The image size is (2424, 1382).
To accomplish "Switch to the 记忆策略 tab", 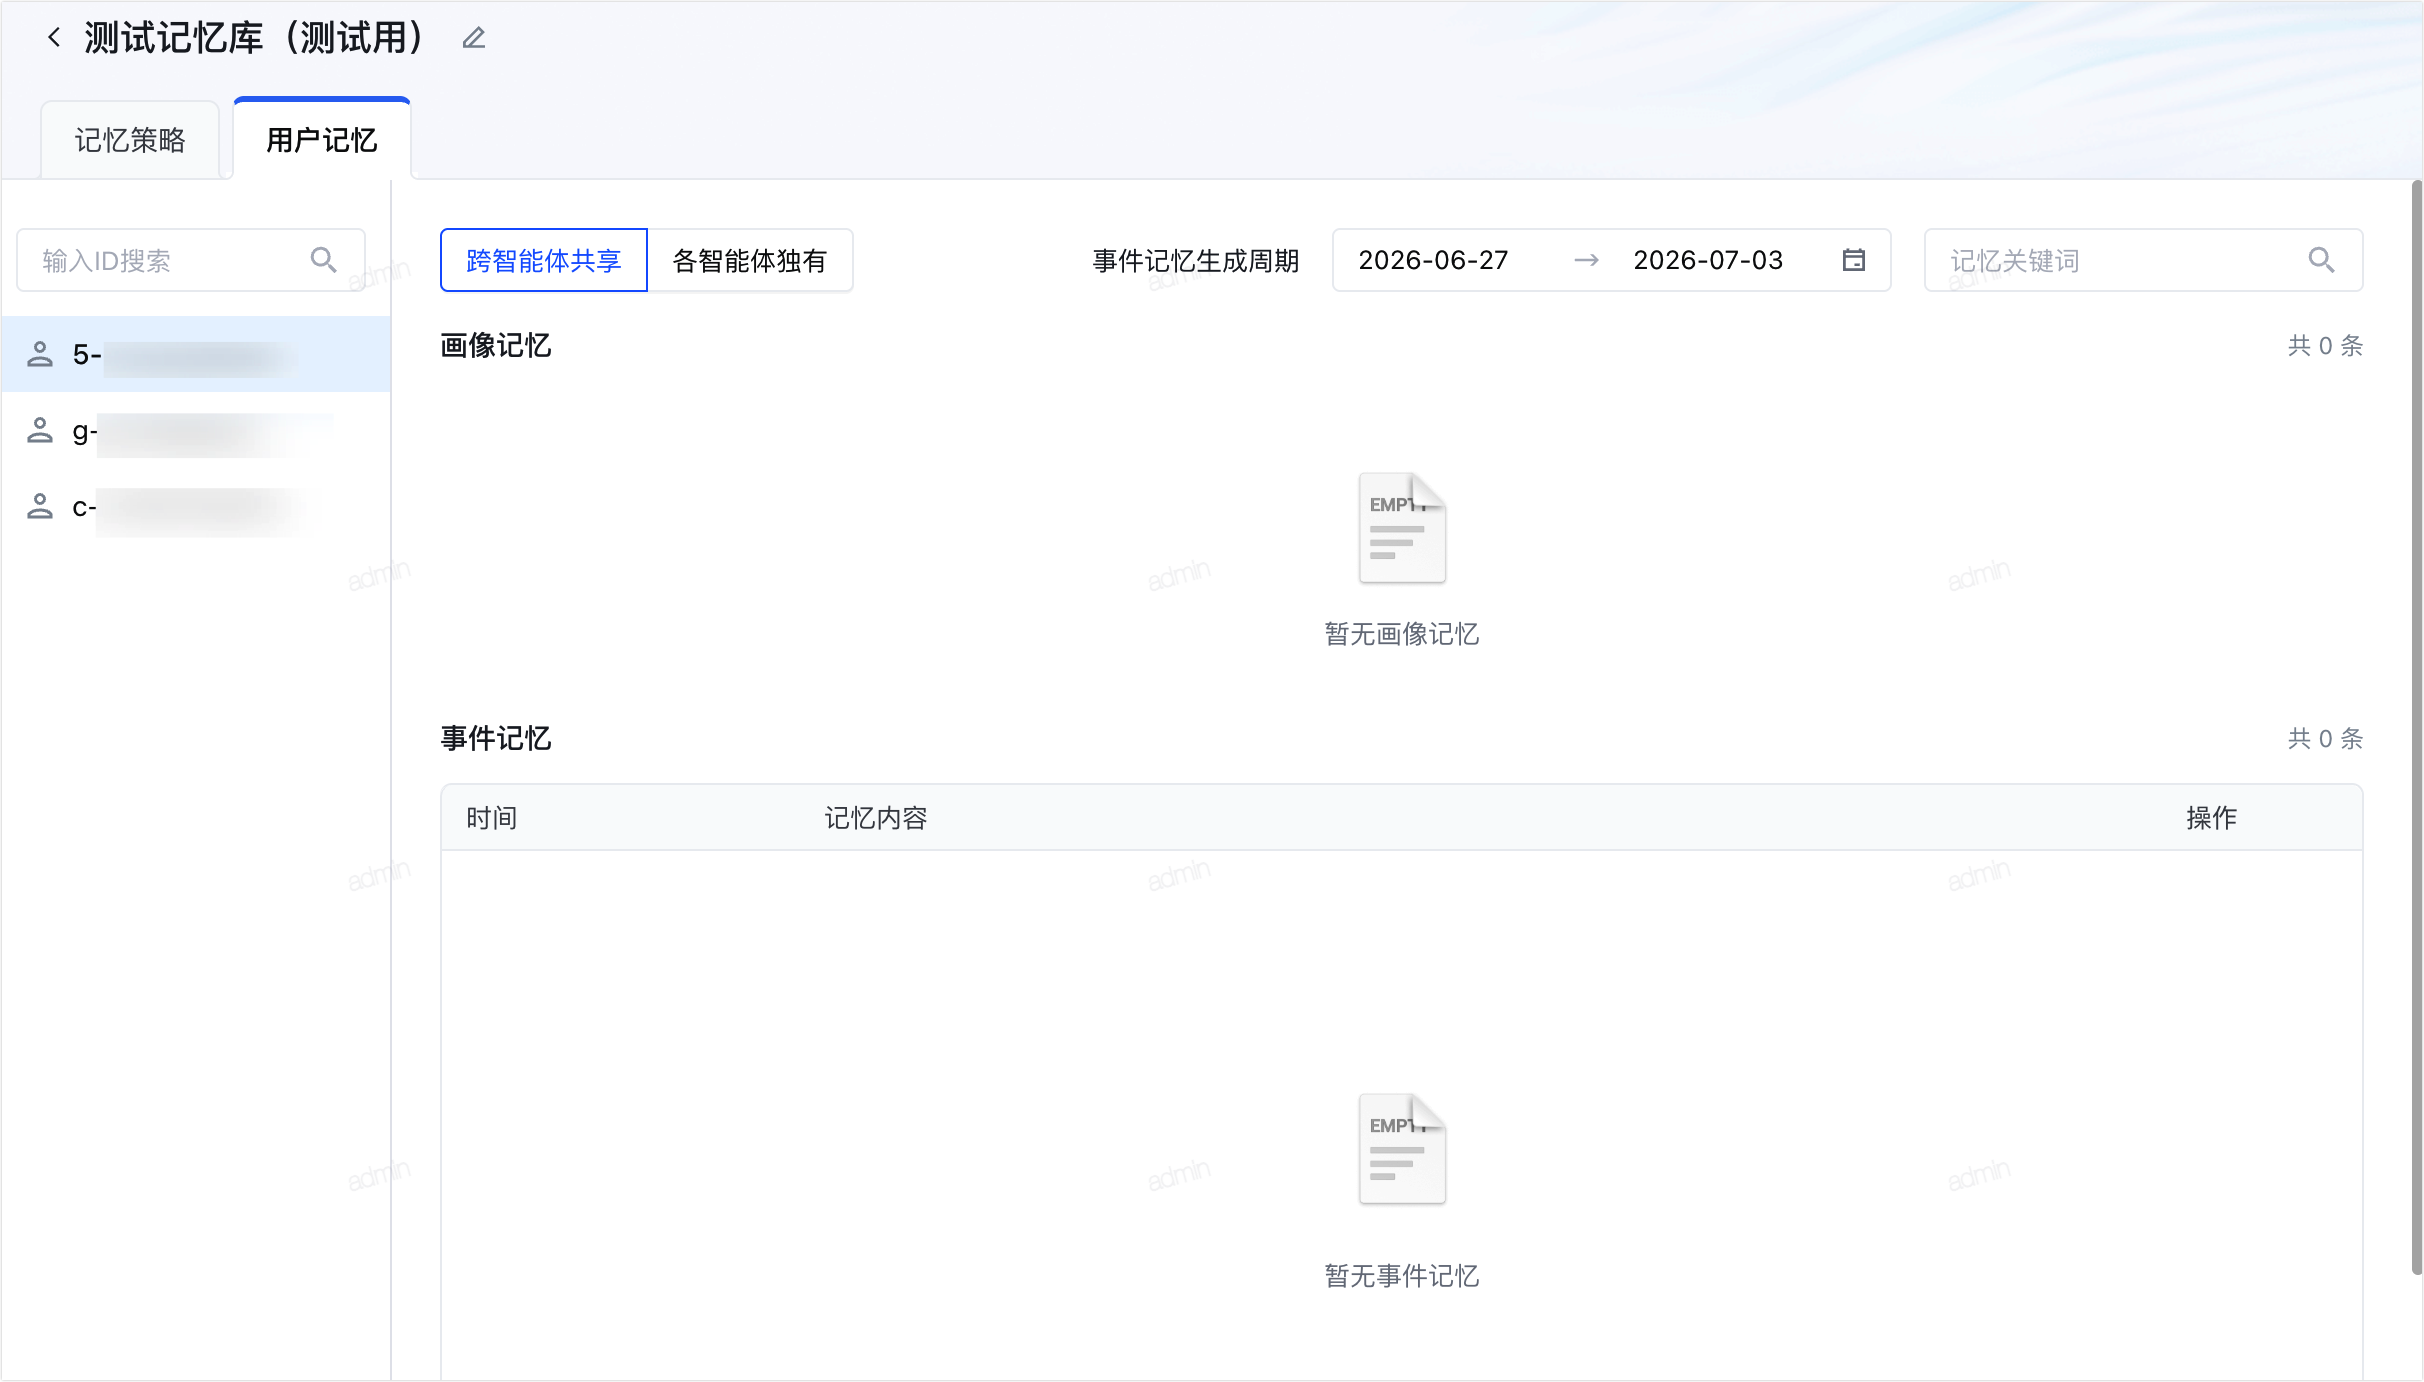I will point(130,140).
